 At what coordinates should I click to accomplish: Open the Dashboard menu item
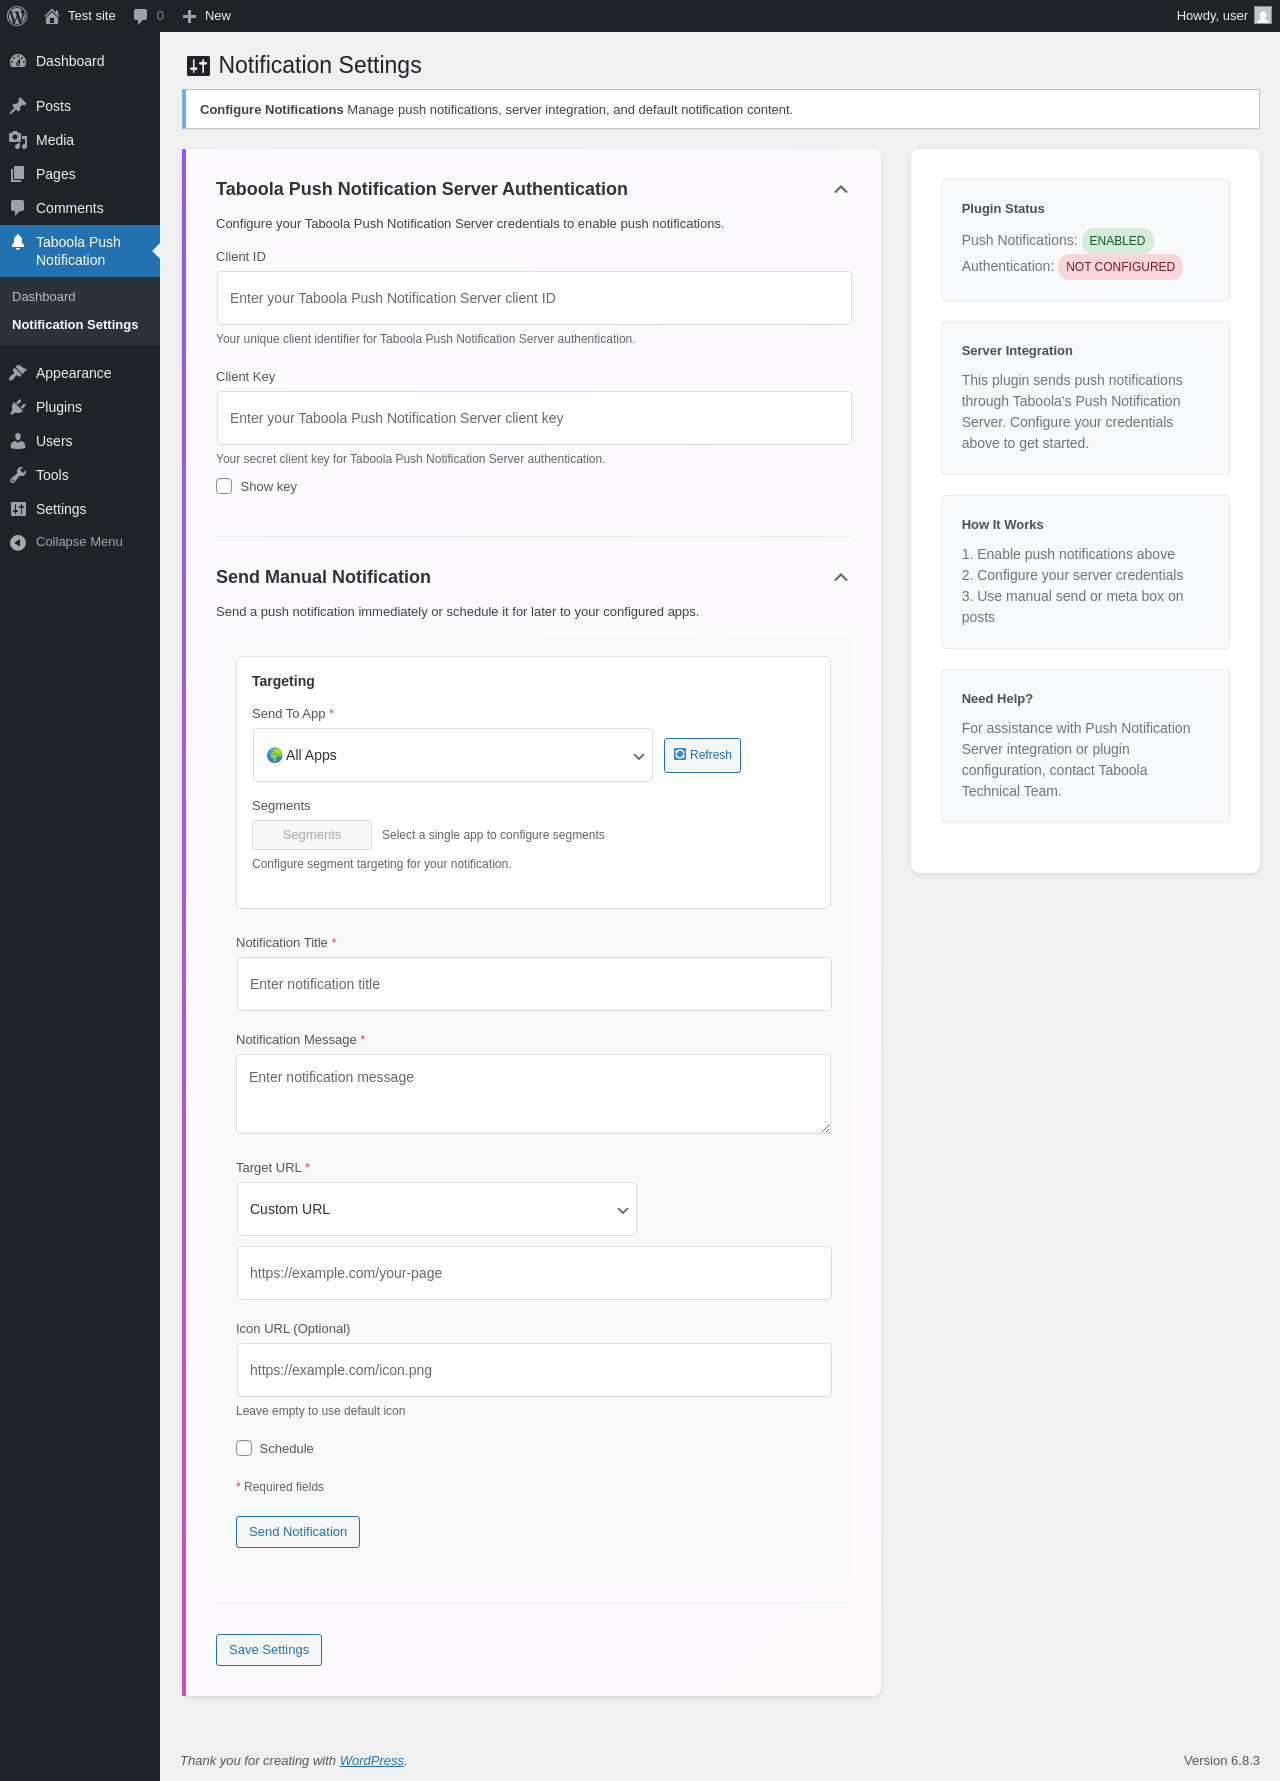point(80,61)
